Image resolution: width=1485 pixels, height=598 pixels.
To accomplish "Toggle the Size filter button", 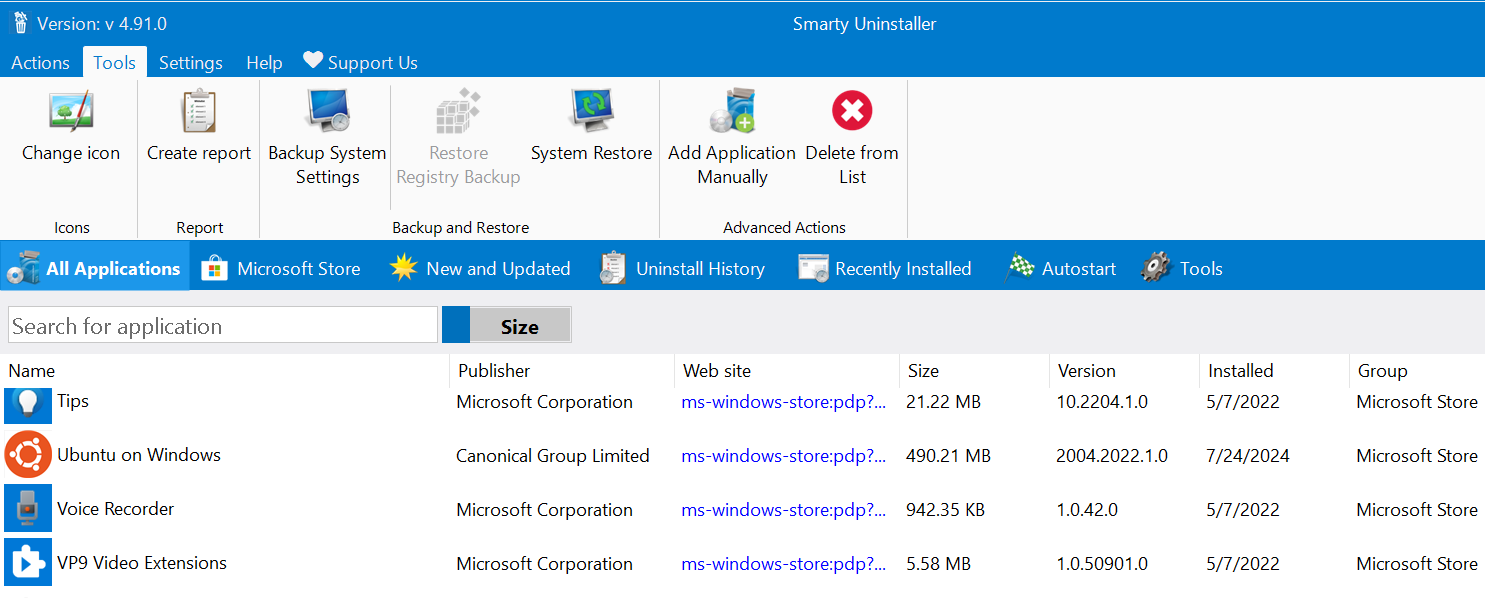I will click(x=507, y=326).
